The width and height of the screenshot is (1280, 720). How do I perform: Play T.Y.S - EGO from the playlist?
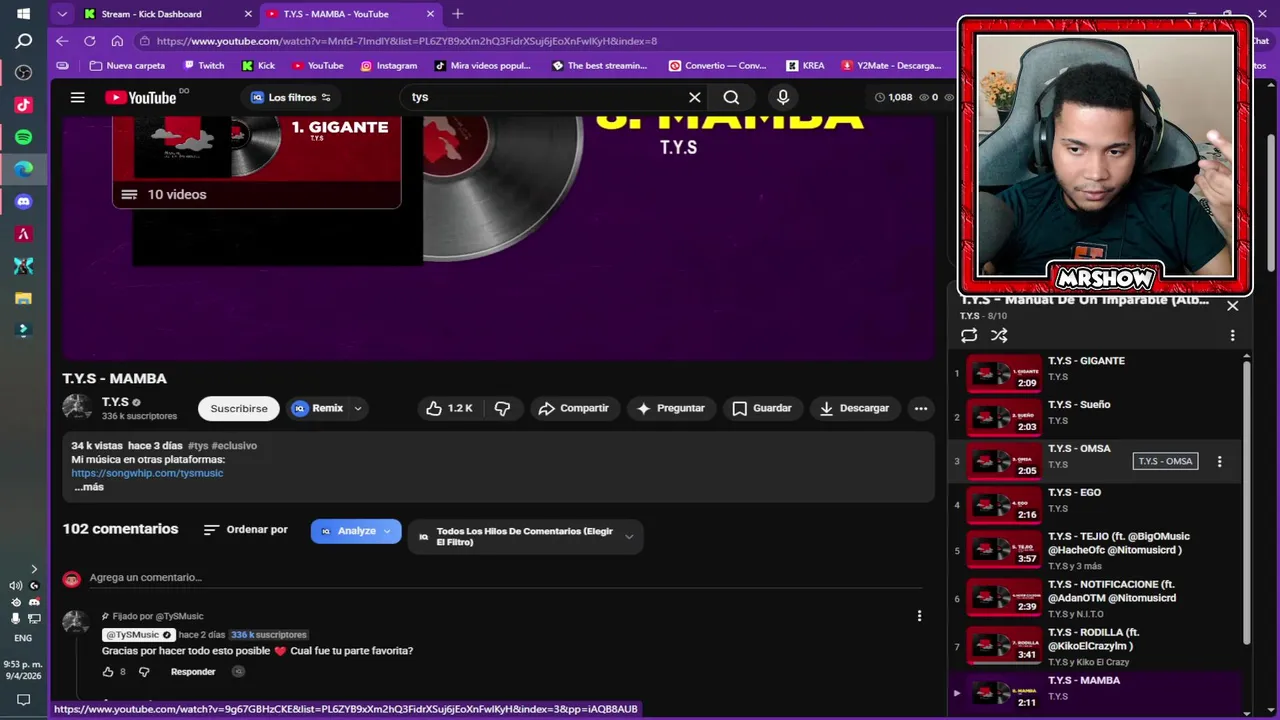(x=1095, y=505)
